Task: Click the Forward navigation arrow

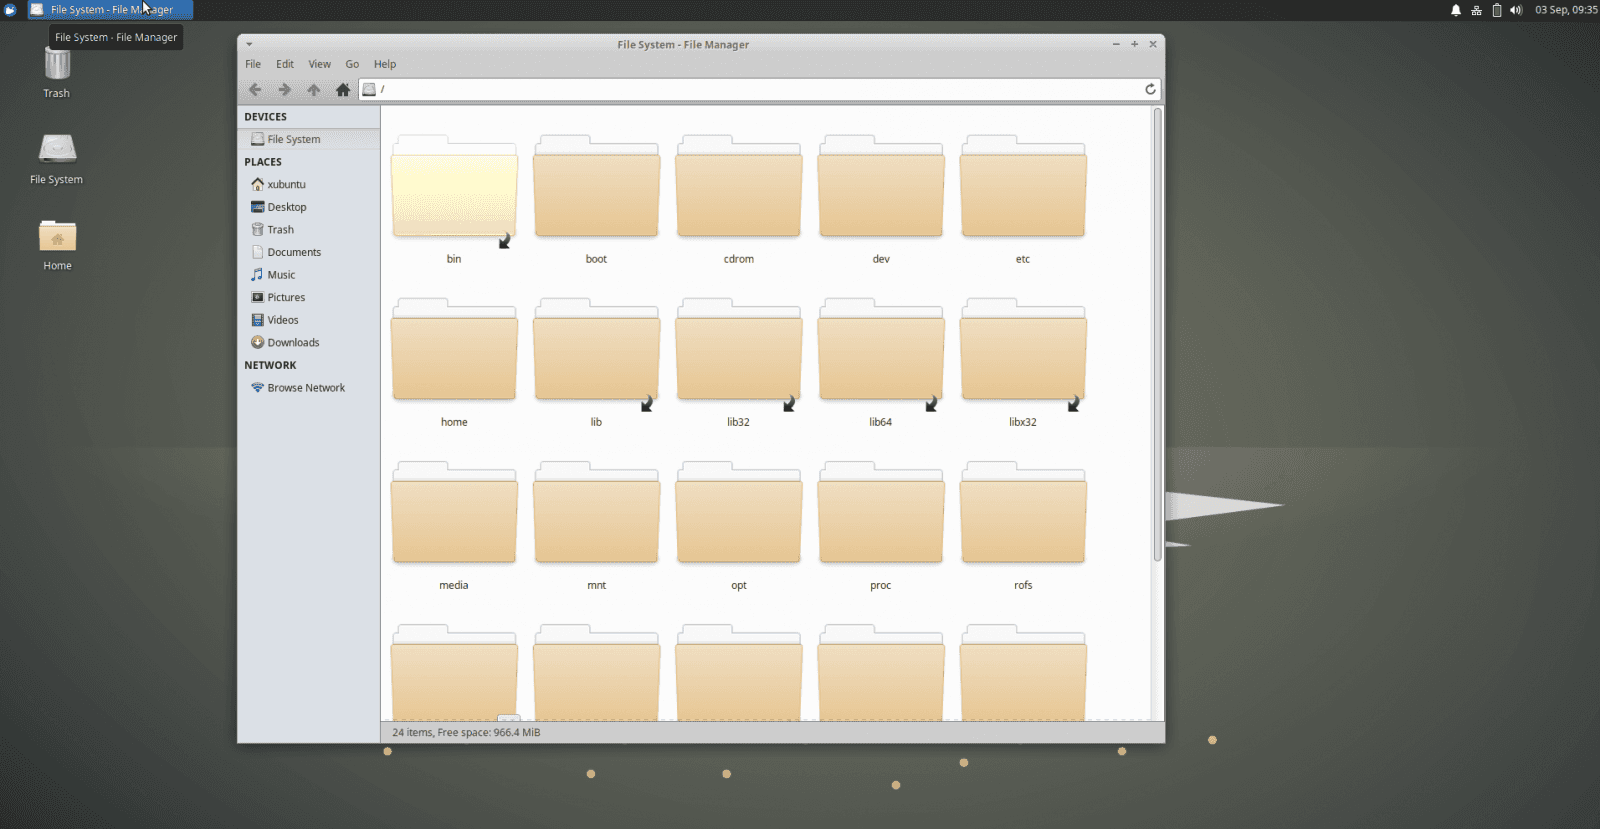Action: pos(284,90)
